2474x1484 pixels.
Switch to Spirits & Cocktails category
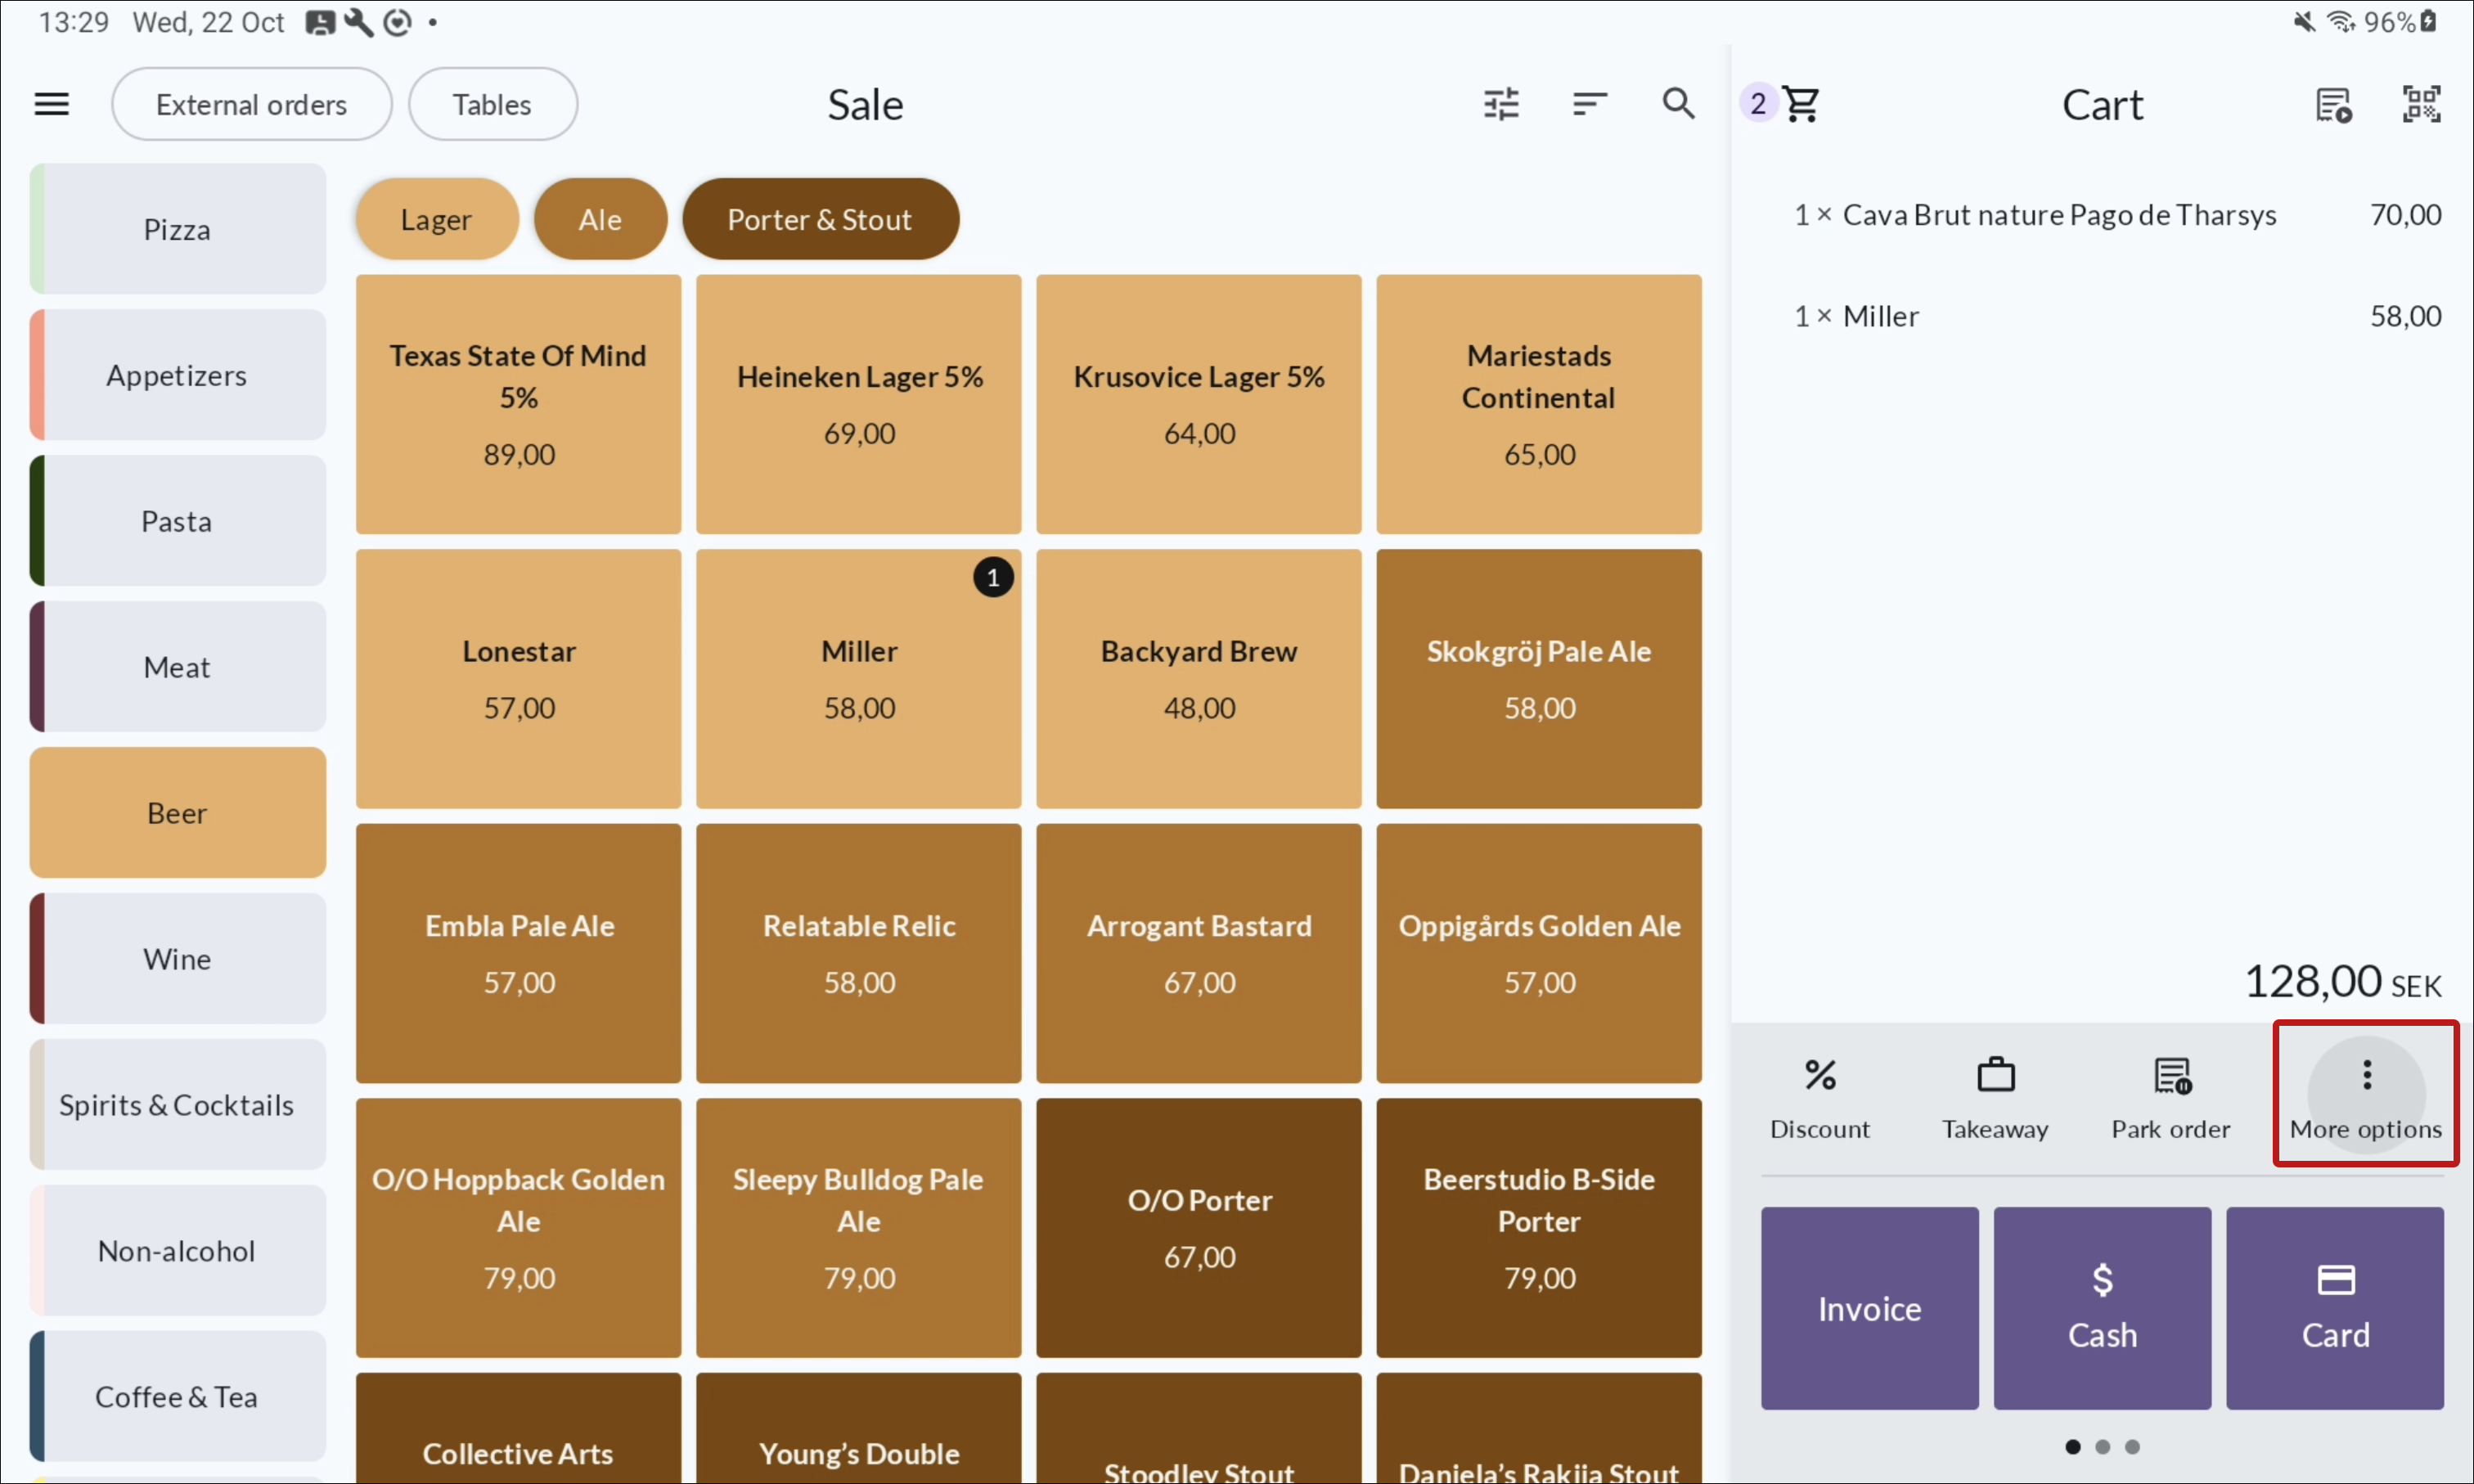pos(177,1104)
